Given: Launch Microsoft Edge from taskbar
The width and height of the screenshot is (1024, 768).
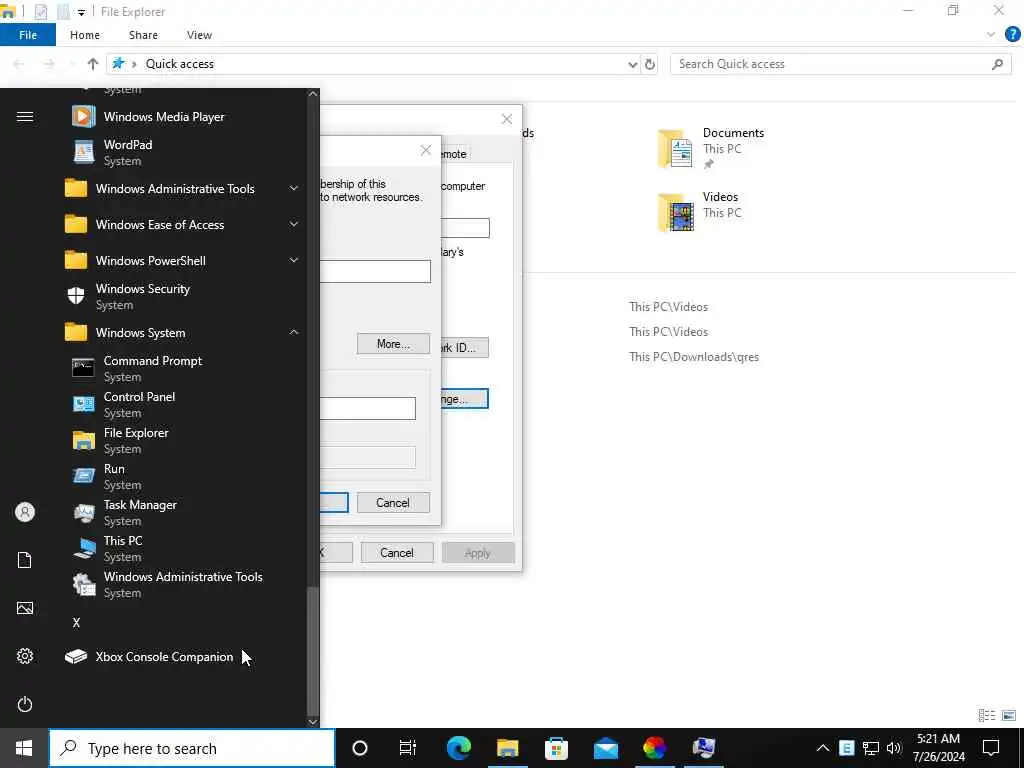Looking at the screenshot, I should click(x=458, y=748).
